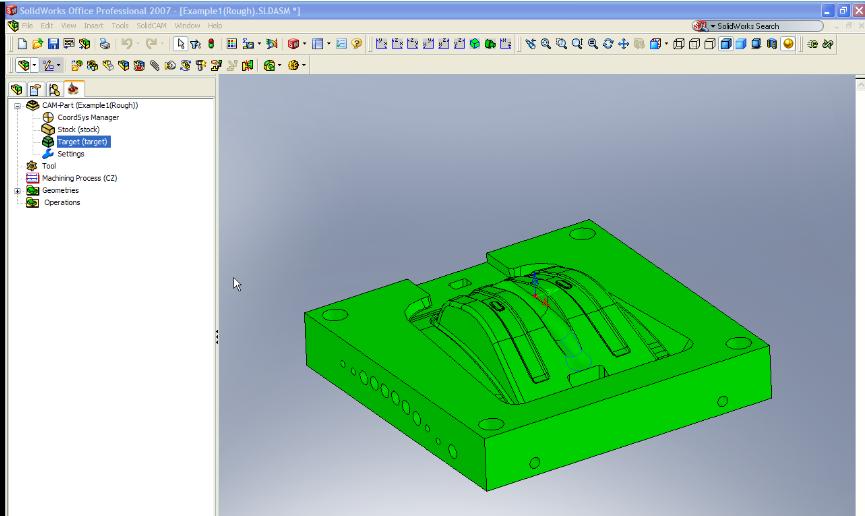Open the Help menu
Image resolution: width=865 pixels, height=516 pixels.
click(215, 25)
